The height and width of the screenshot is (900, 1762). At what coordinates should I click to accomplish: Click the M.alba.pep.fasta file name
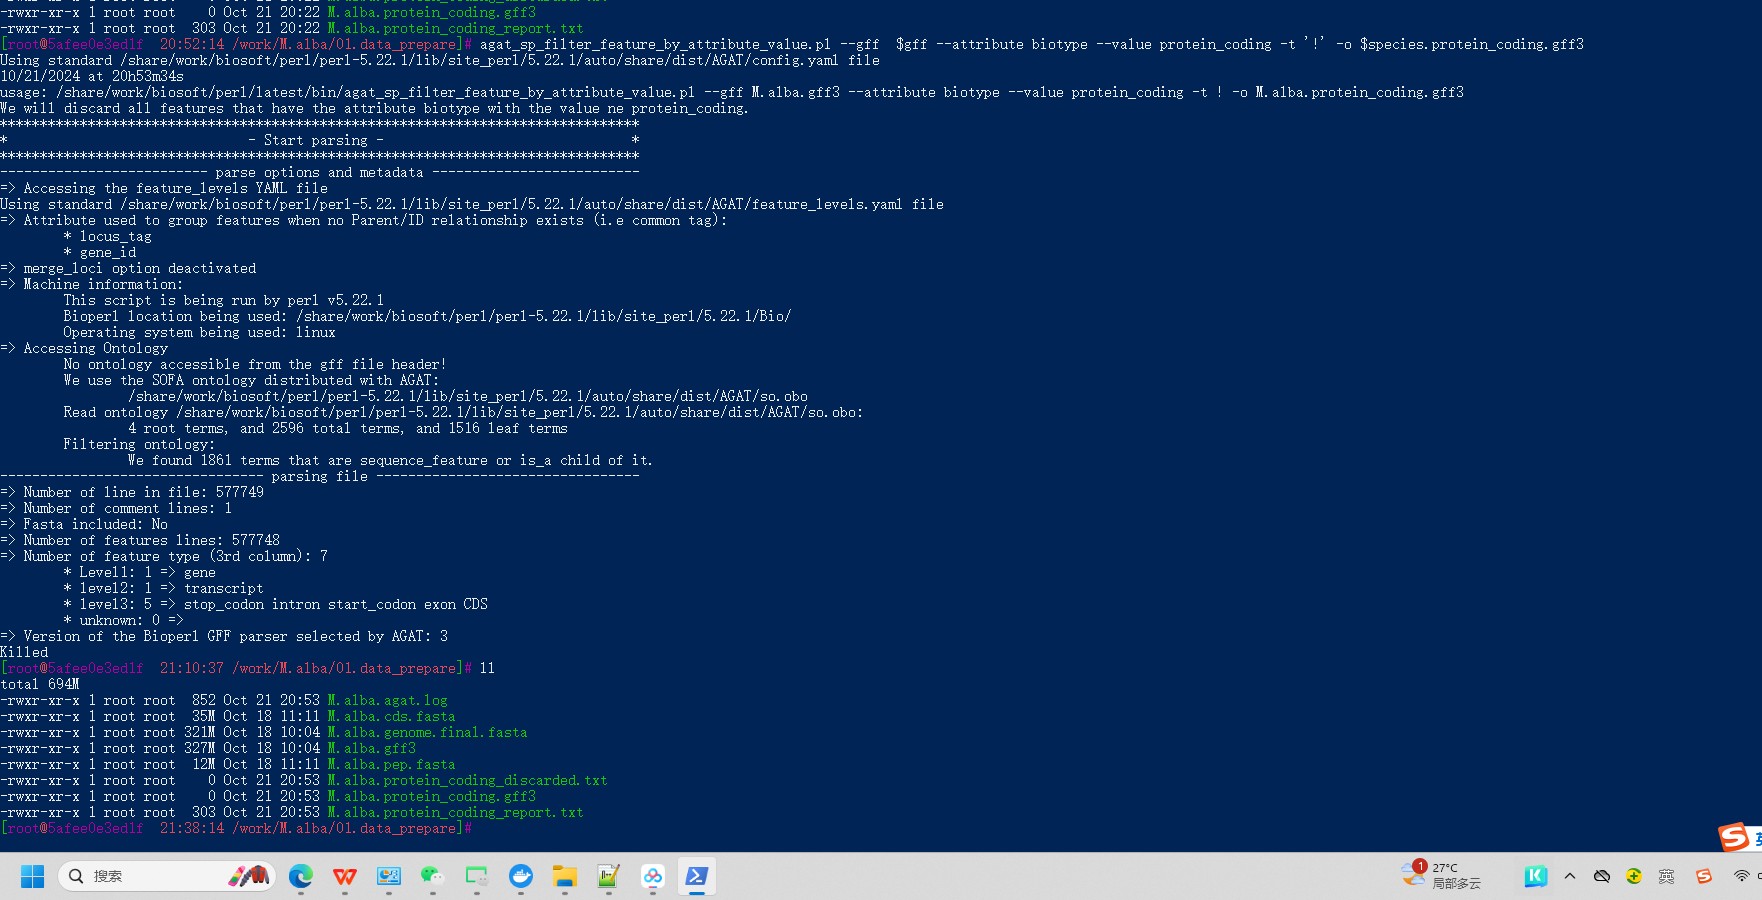tap(392, 765)
